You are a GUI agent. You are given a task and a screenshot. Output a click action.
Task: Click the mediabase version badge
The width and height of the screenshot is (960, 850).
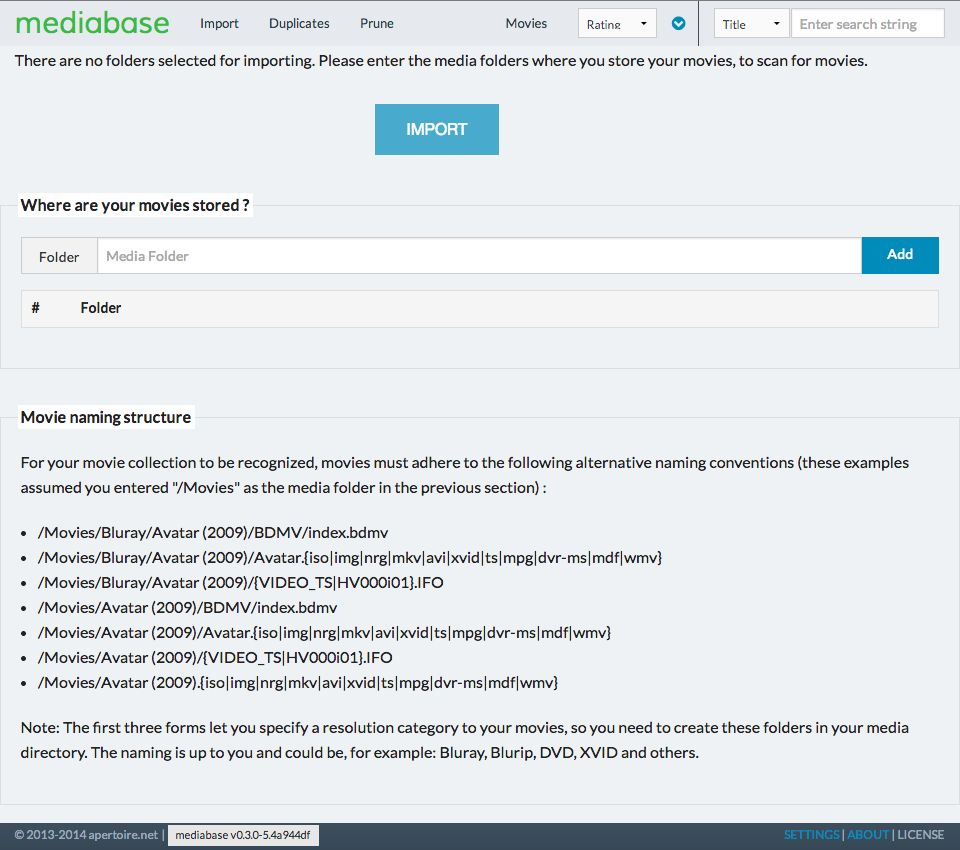pos(243,835)
